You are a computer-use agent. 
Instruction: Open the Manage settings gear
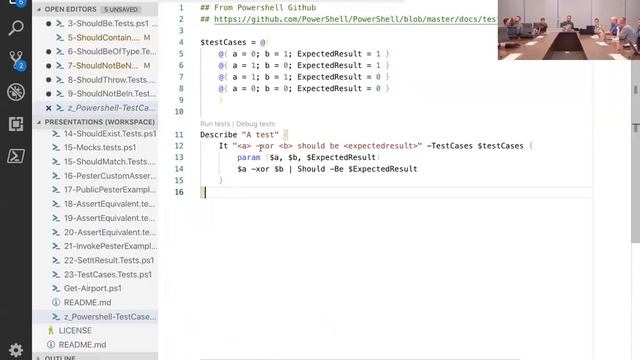pyautogui.click(x=16, y=350)
